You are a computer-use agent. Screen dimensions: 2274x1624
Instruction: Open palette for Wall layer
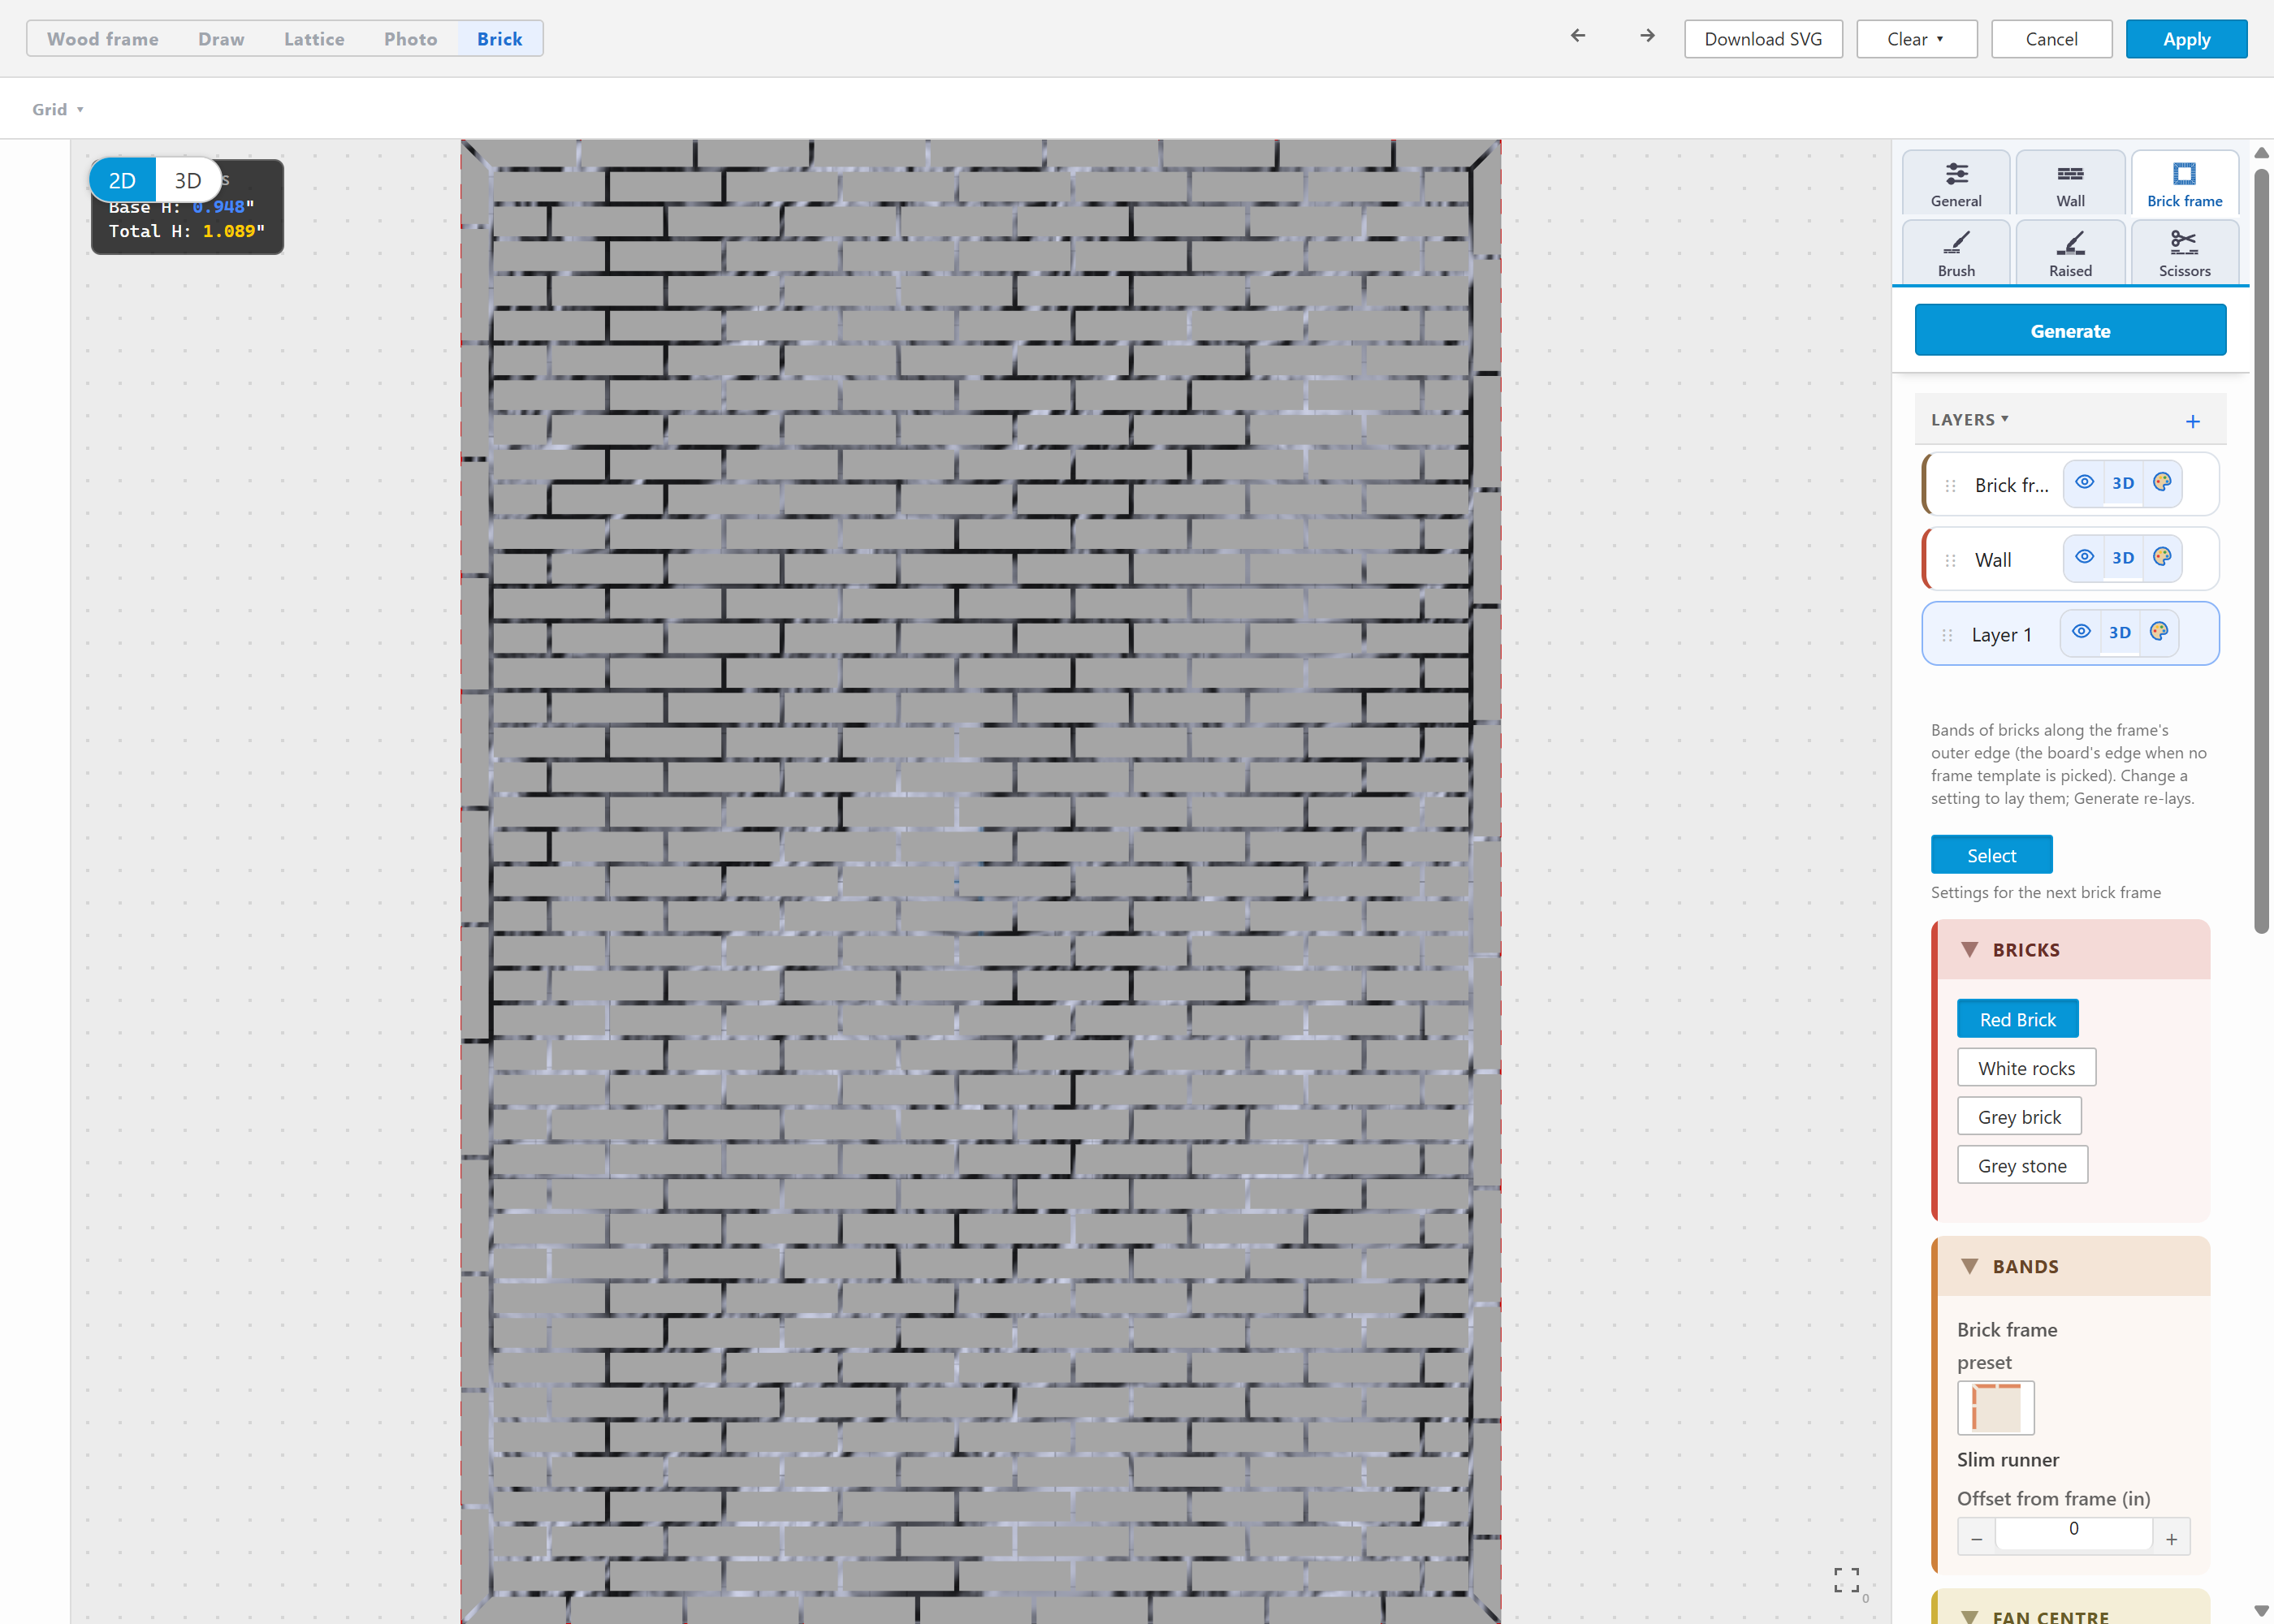[x=2162, y=557]
